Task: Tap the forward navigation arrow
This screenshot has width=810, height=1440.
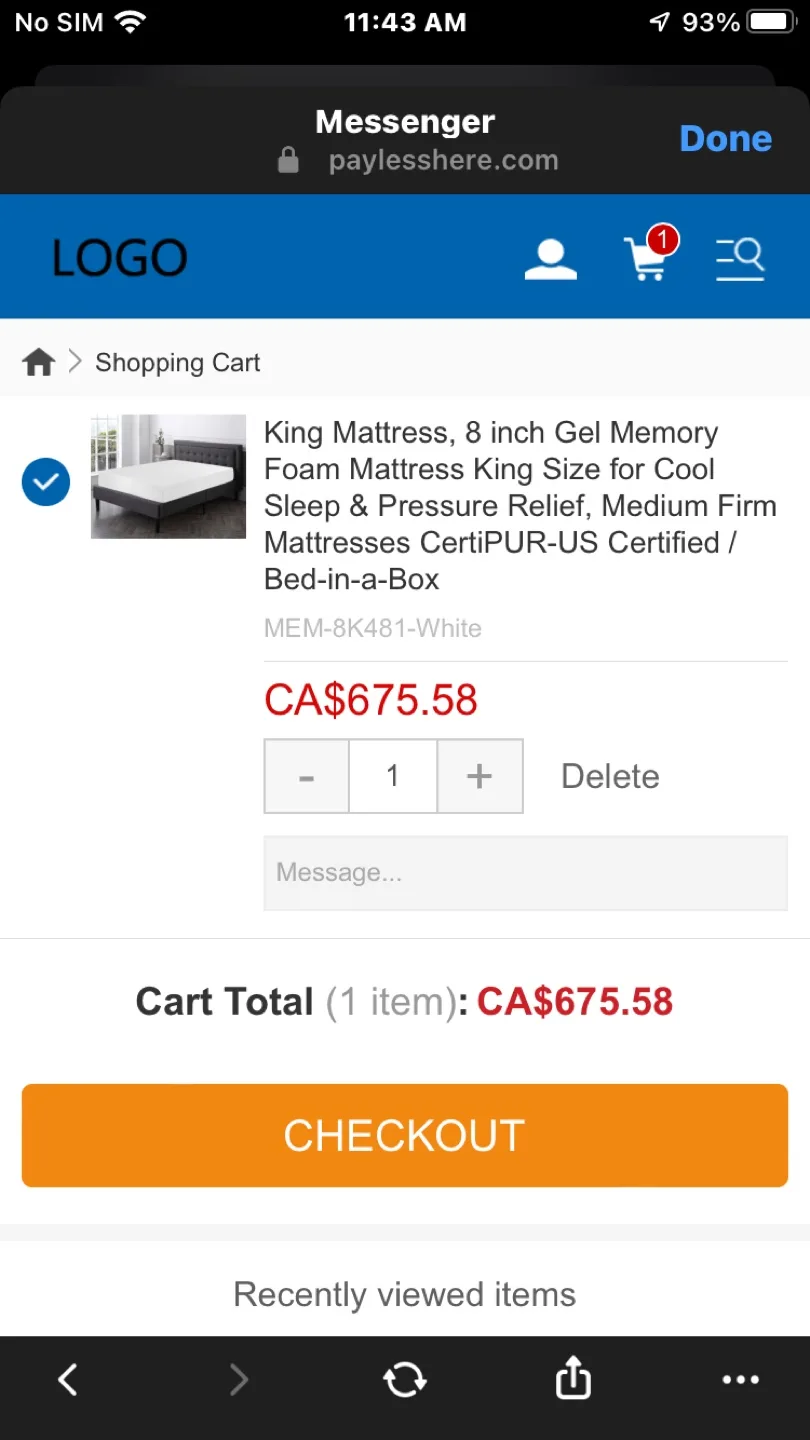Action: coord(238,1379)
